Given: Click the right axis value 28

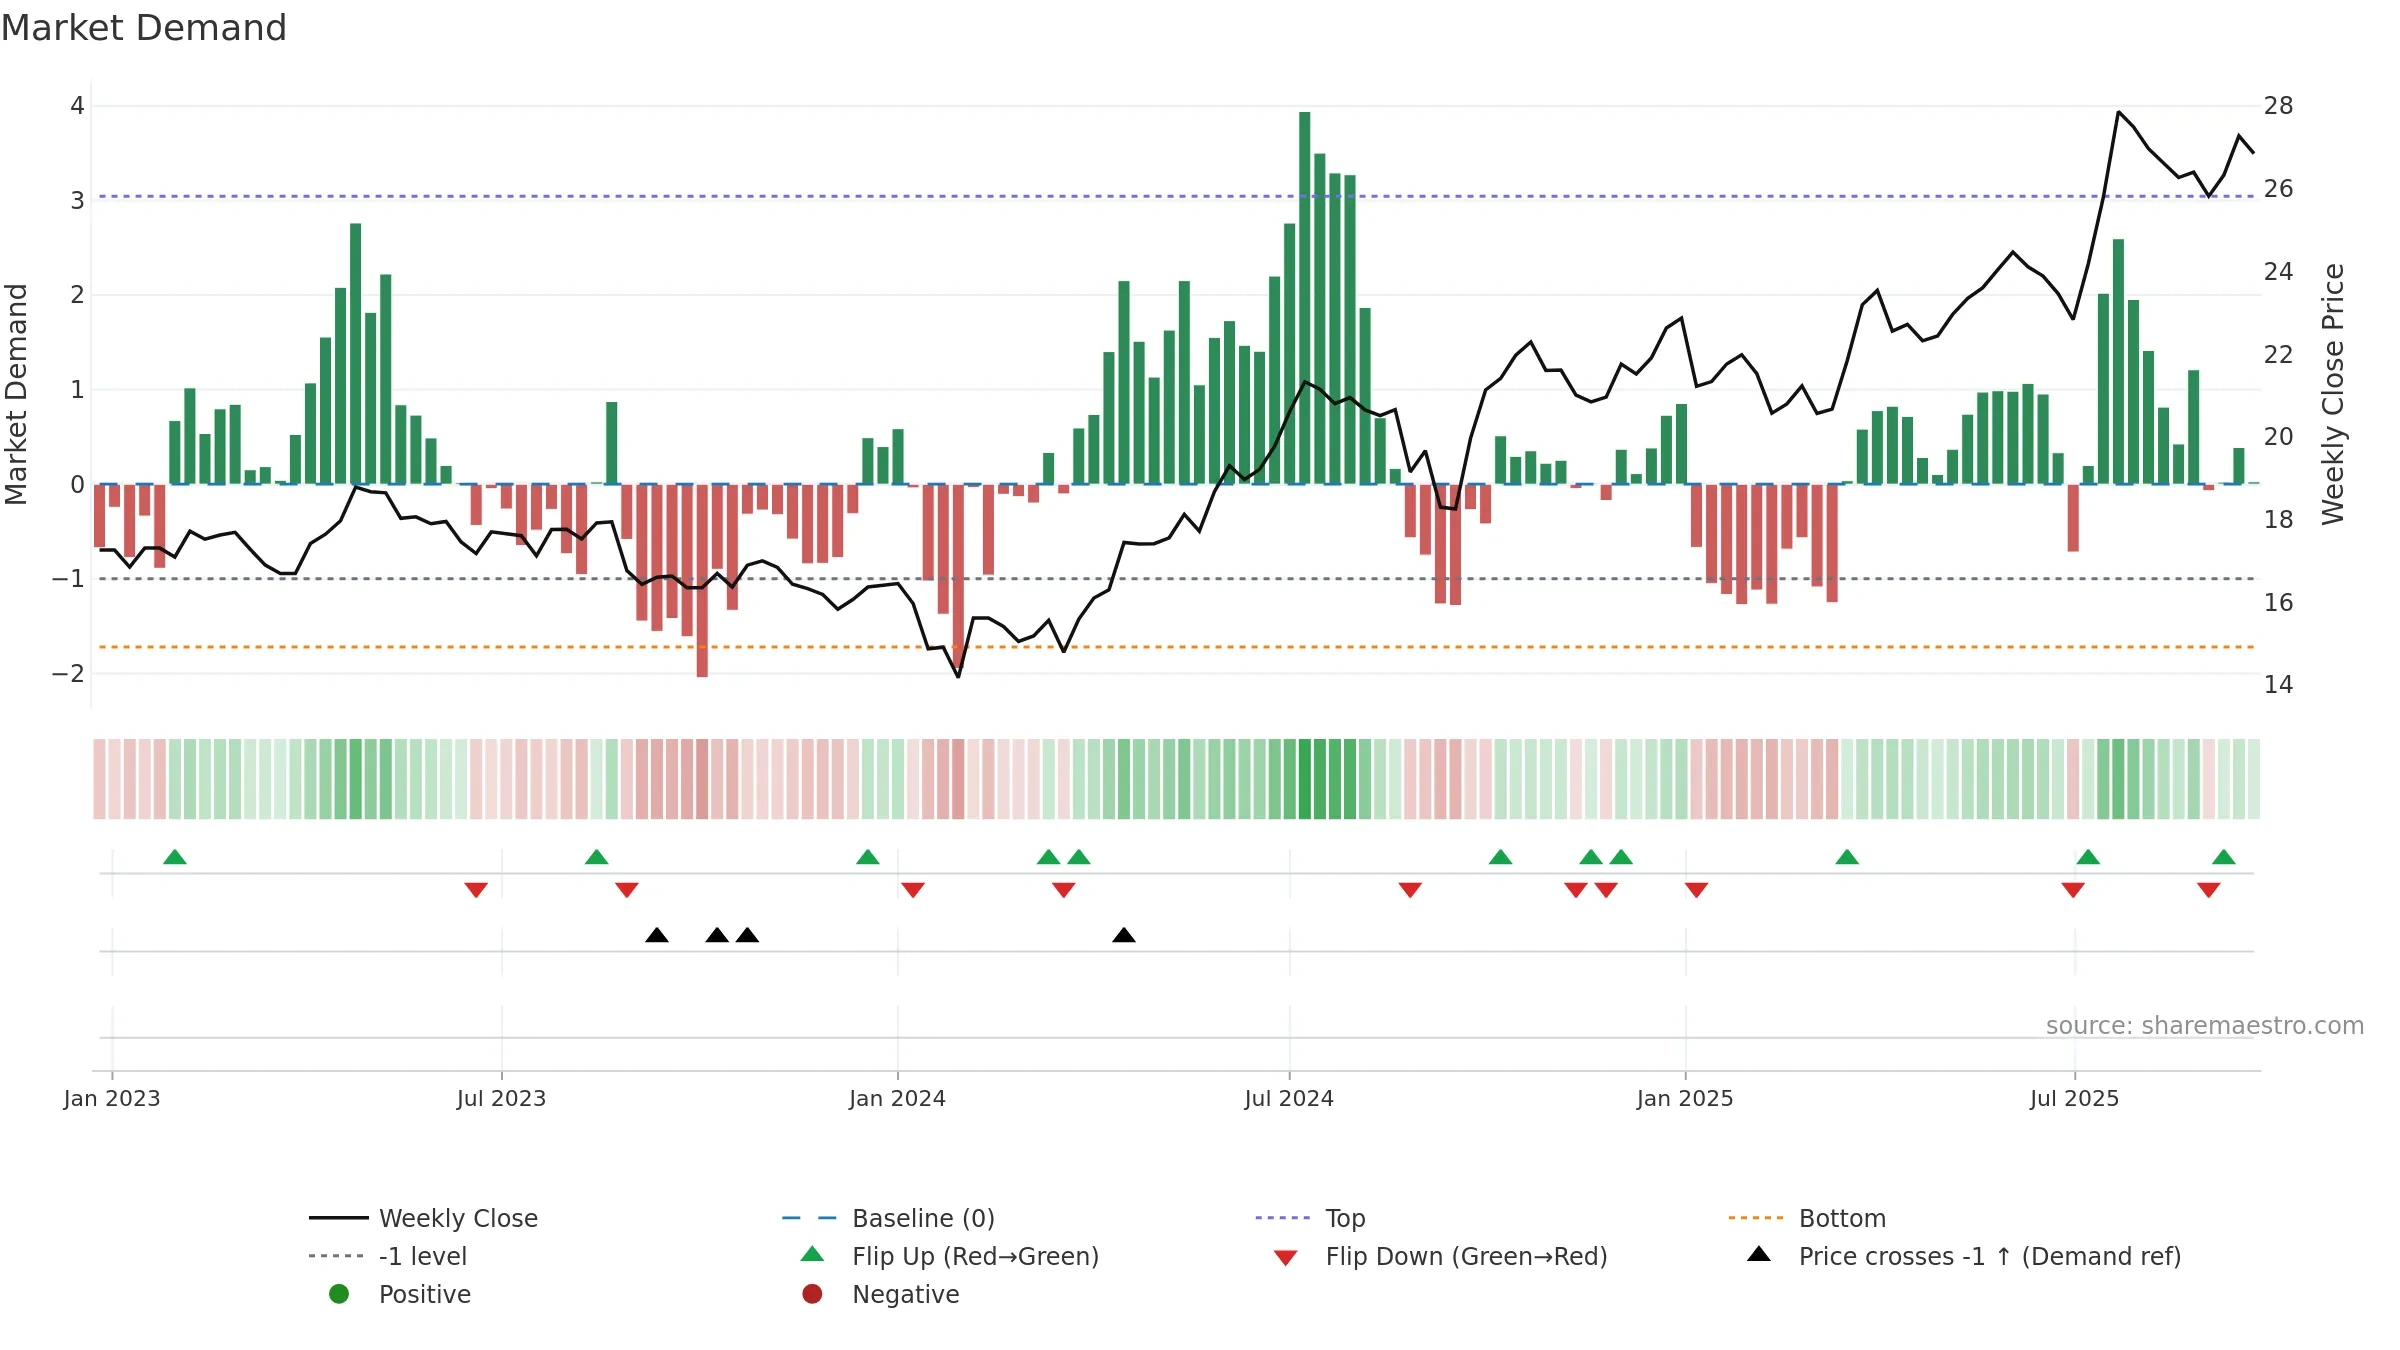Looking at the screenshot, I should [x=2278, y=106].
